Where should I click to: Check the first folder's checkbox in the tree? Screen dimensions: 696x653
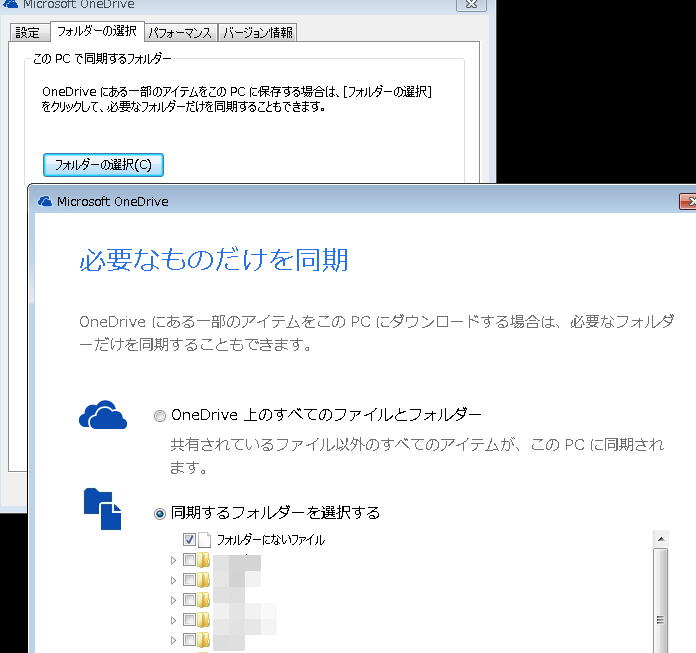(x=189, y=560)
